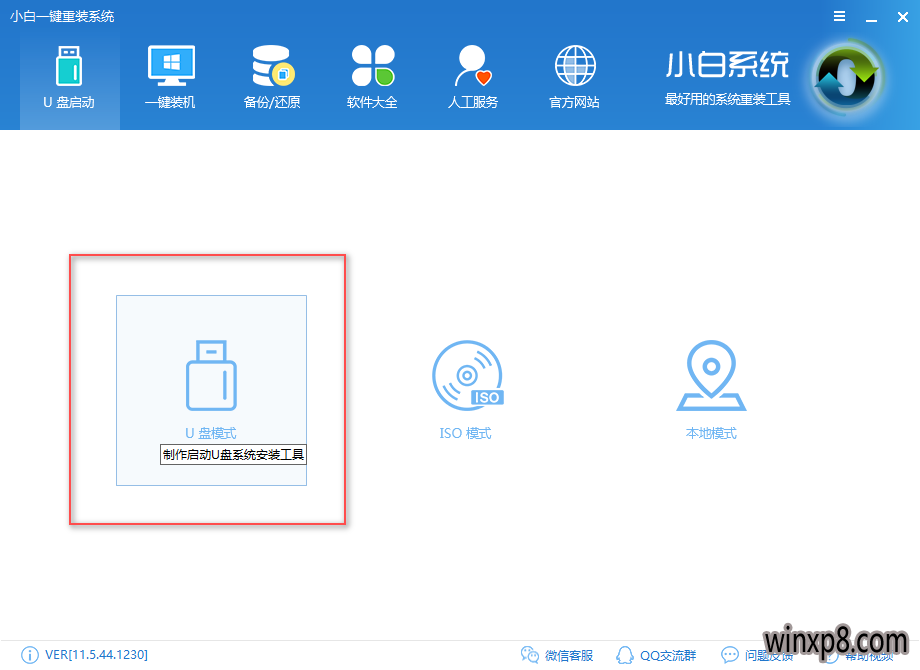Click the 本地模式 label
920x670 pixels.
point(711,433)
